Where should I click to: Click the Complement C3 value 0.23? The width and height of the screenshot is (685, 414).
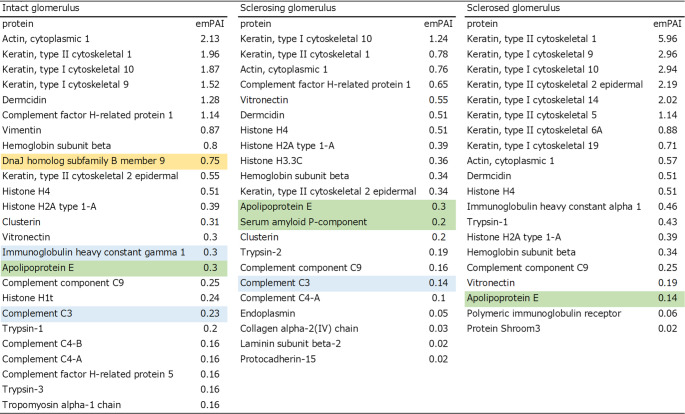click(210, 313)
